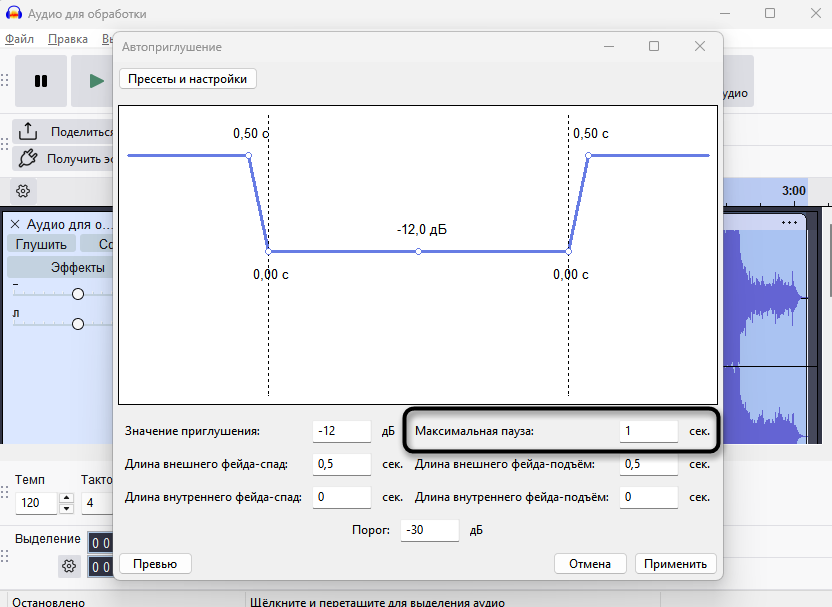Toggle Mute (Глушить) on the track

pos(41,244)
